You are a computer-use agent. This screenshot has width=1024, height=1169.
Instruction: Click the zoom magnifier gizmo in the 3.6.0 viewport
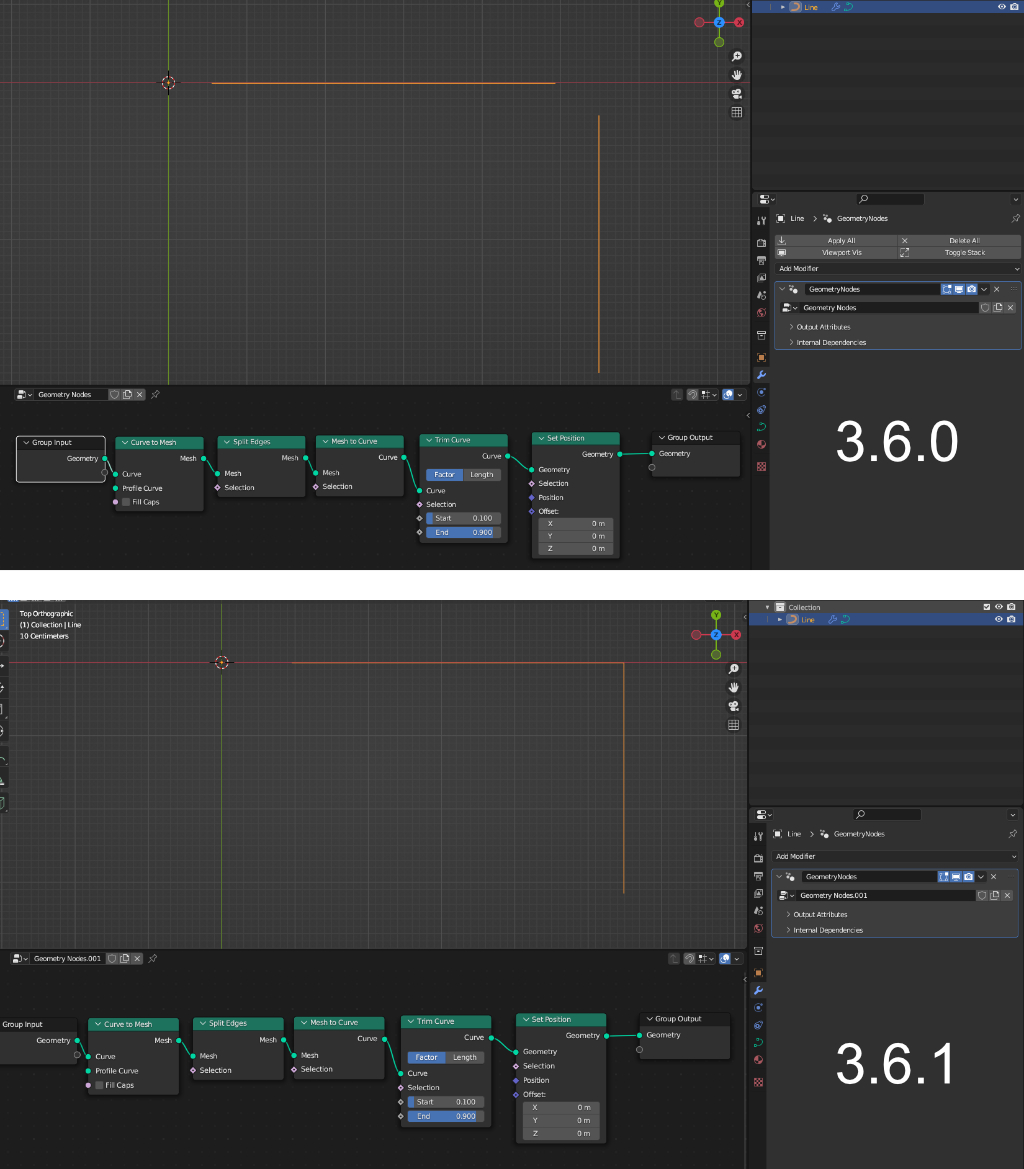(736, 57)
